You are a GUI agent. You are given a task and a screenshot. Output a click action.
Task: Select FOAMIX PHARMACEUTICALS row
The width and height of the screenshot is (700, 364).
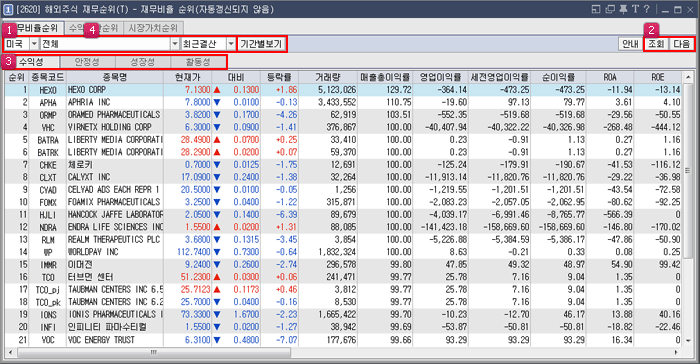(x=114, y=202)
